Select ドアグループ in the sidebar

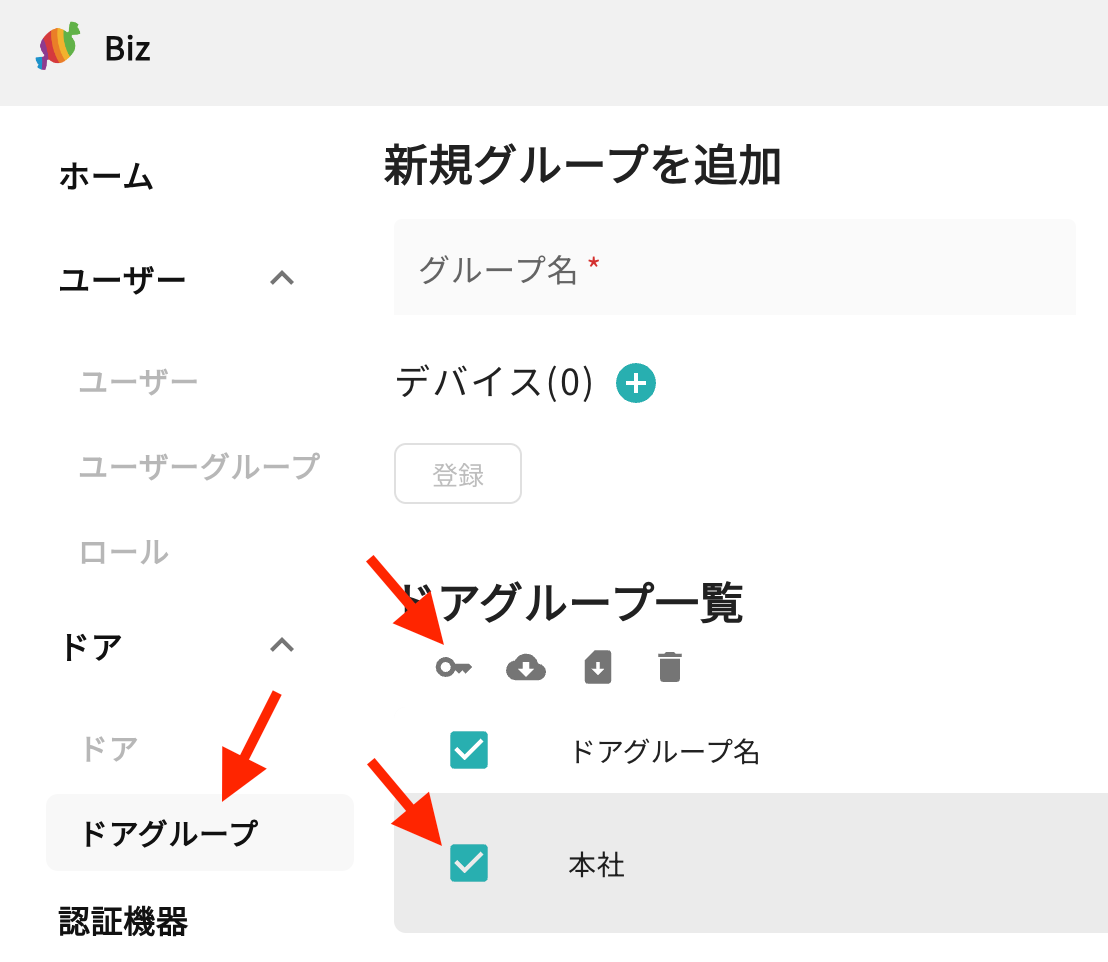pyautogui.click(x=200, y=833)
